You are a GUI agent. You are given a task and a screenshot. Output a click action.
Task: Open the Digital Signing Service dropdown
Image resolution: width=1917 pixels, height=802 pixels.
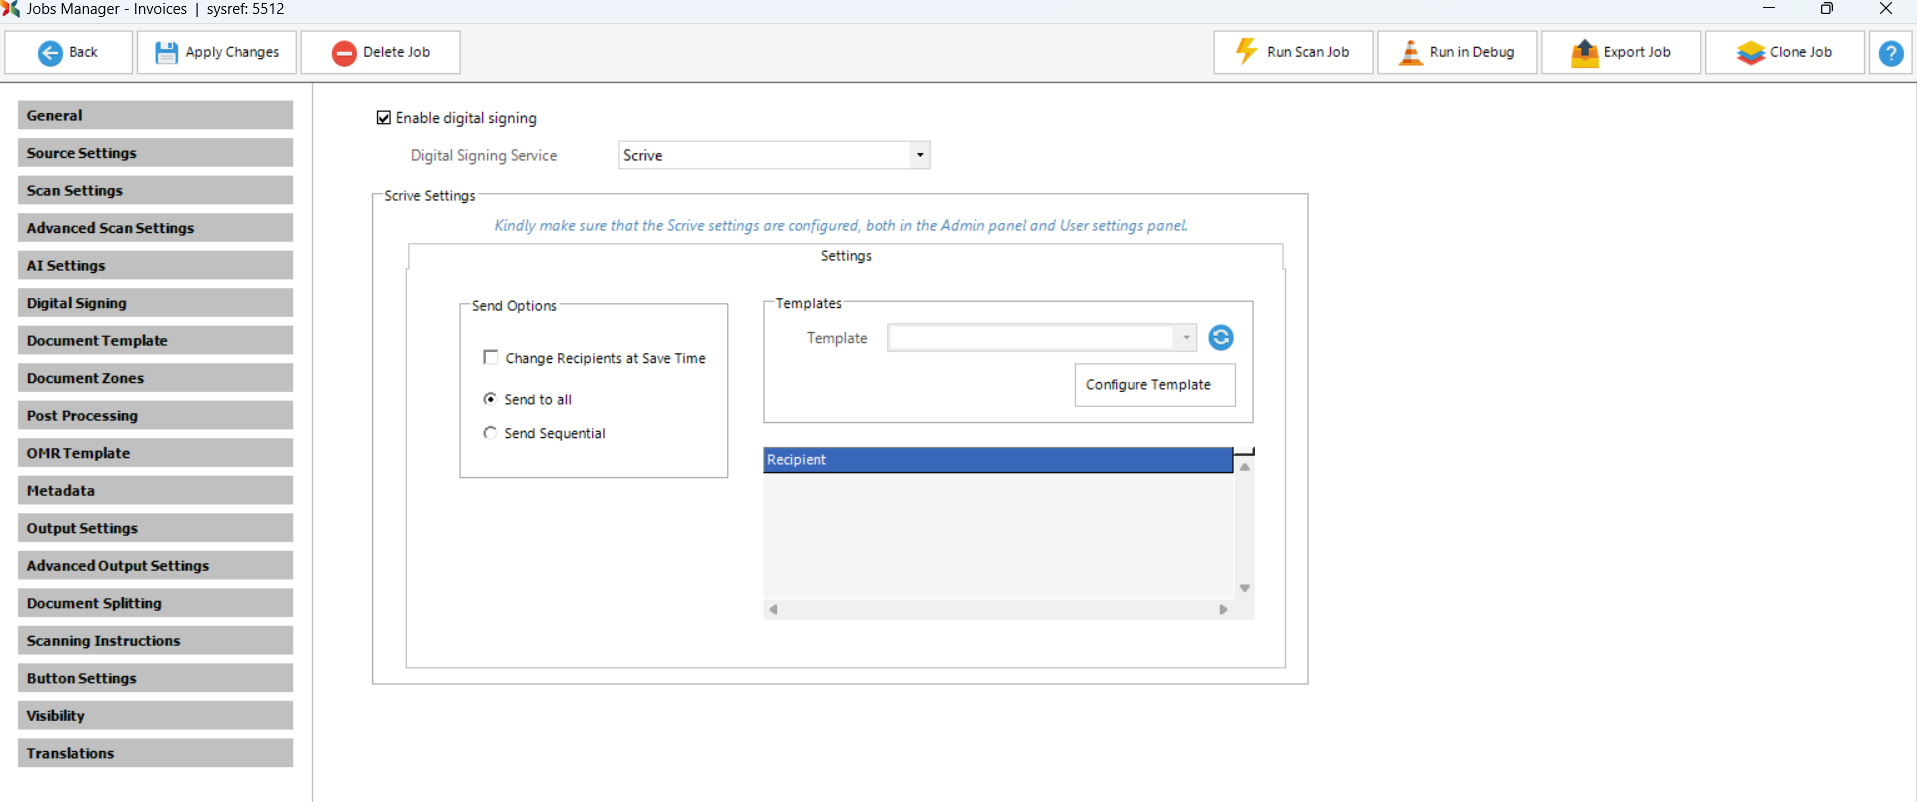pos(919,155)
